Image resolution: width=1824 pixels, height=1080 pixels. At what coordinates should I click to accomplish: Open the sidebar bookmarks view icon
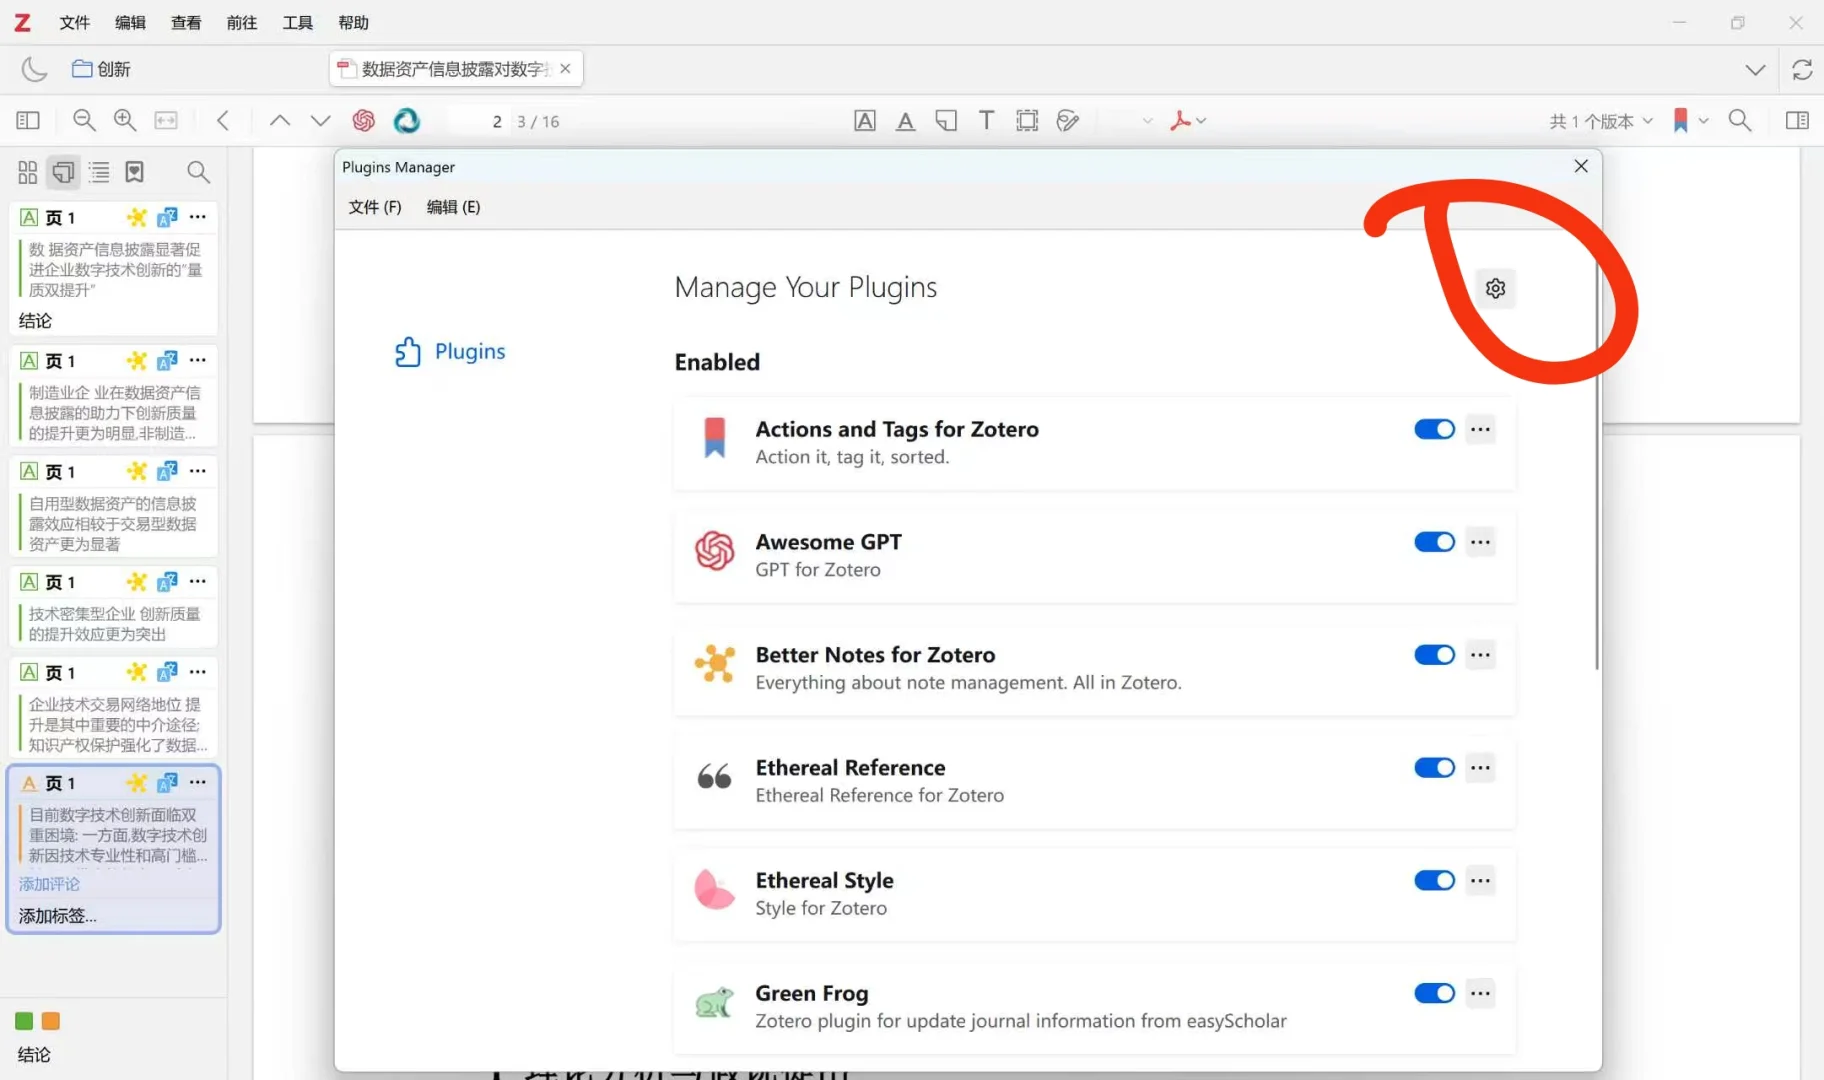[134, 173]
